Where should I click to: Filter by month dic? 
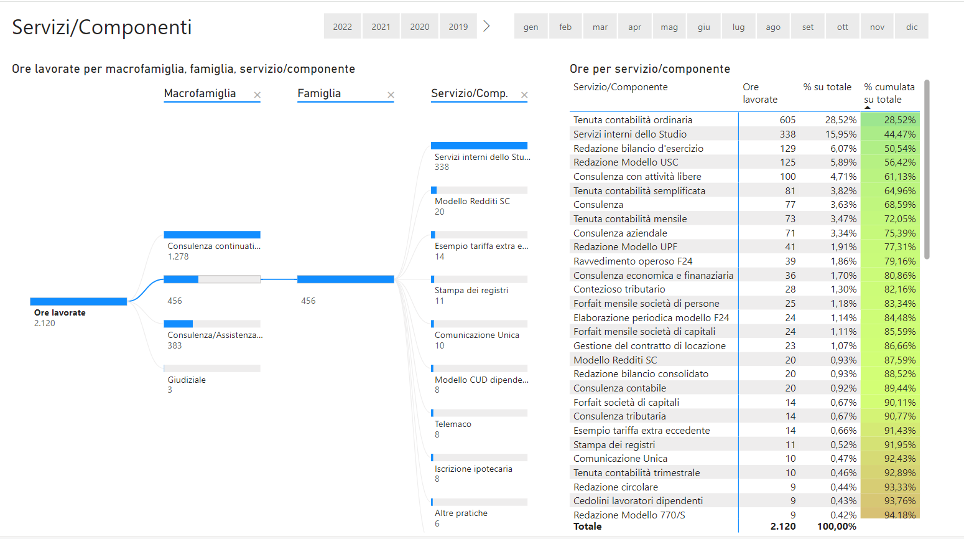pos(911,27)
